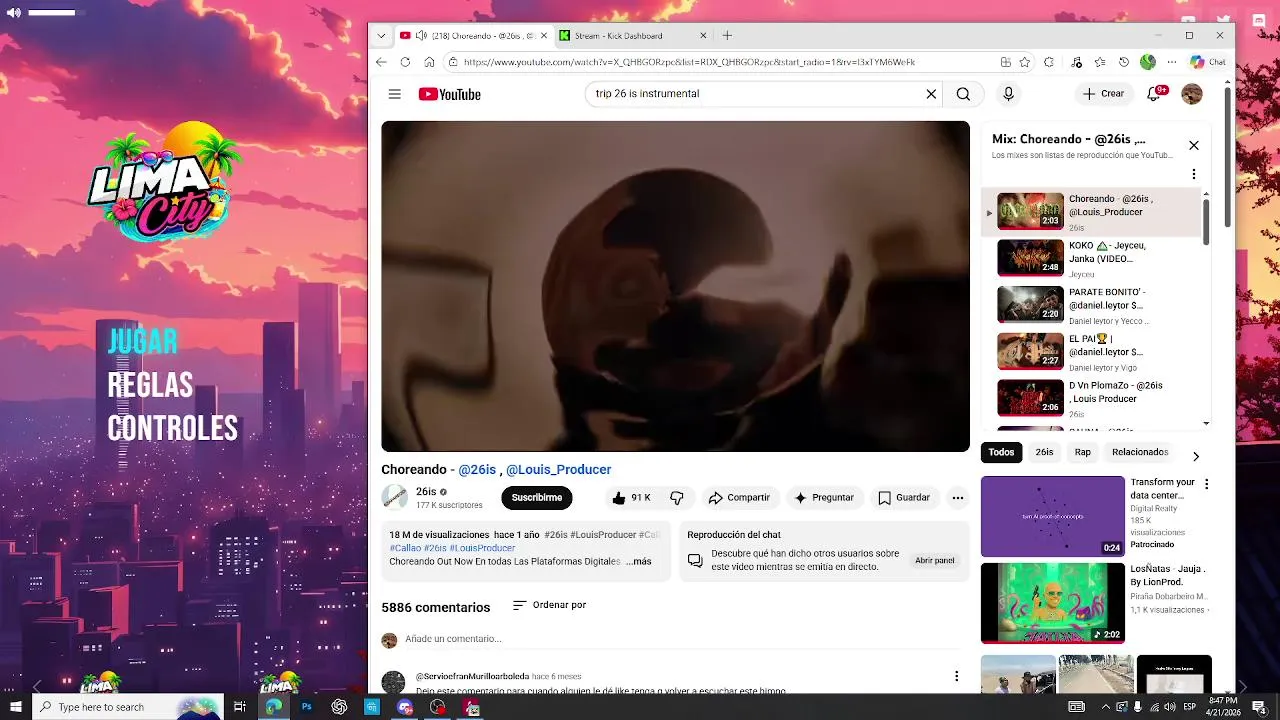Open the media control music icon in toolbar
Image resolution: width=1280 pixels, height=720 pixels.
[x=1076, y=62]
